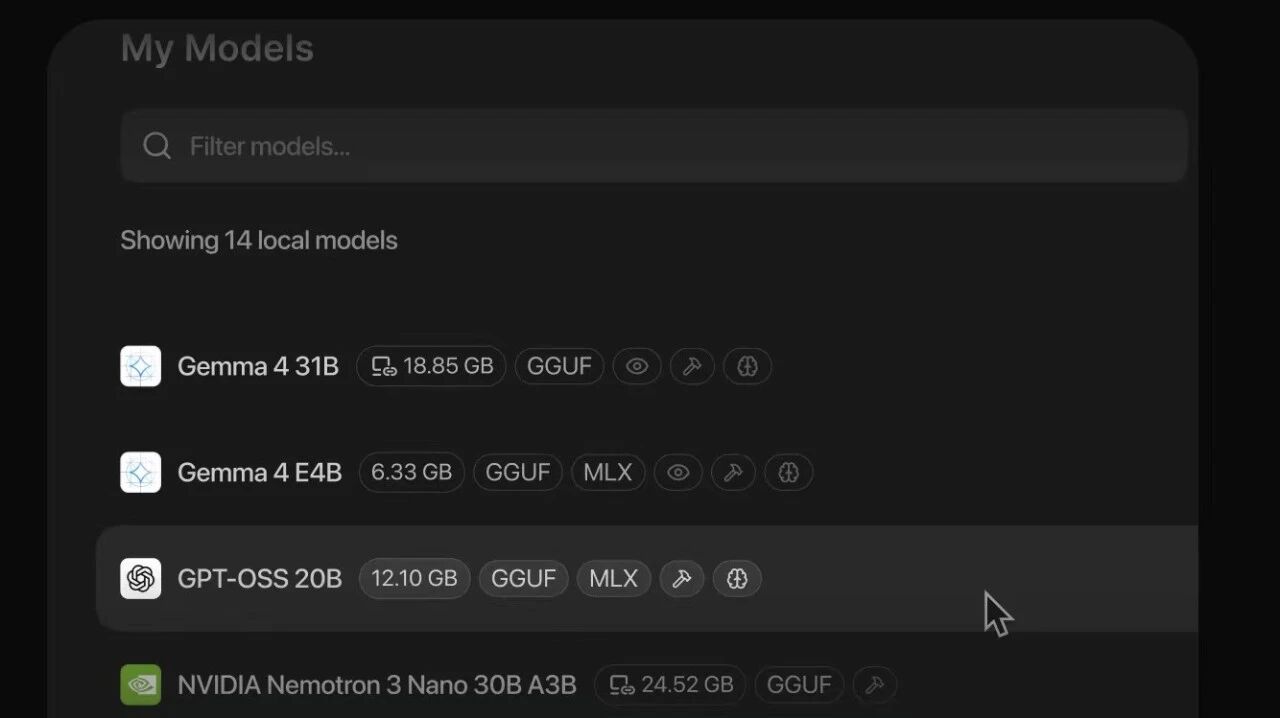1280x718 pixels.
Task: Click the reasoning brain badge on Gemma 4 31B
Action: pos(747,366)
